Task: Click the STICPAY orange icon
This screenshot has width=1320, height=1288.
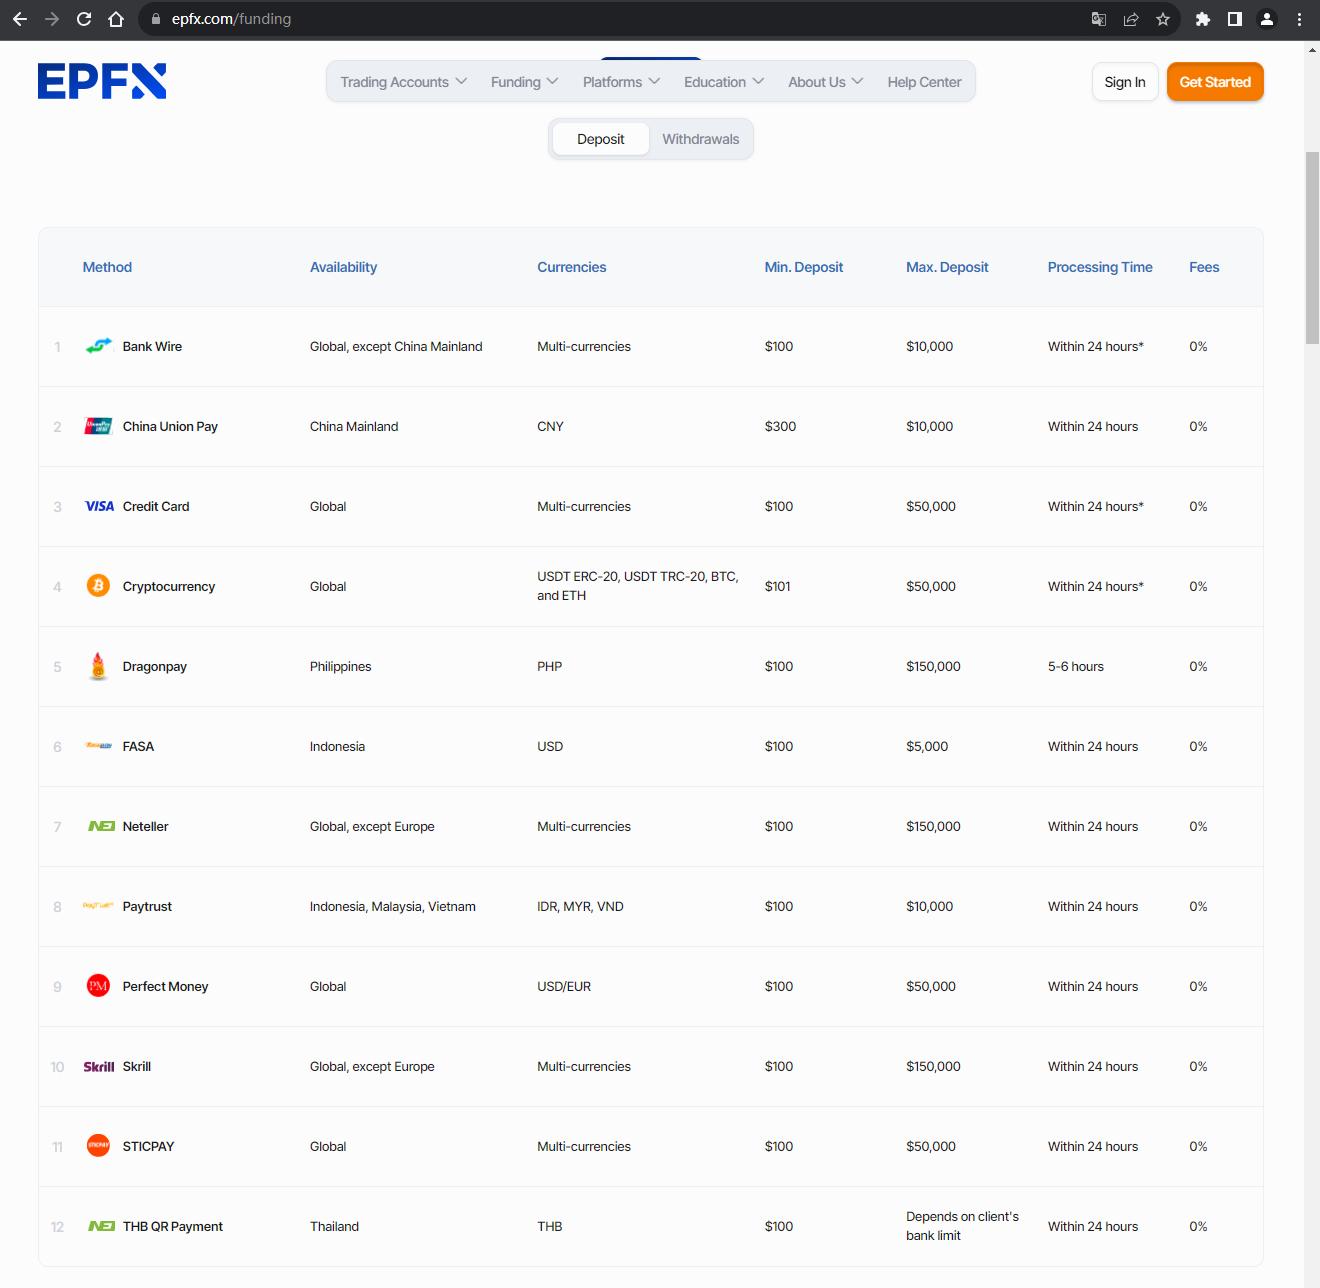Action: (x=98, y=1146)
